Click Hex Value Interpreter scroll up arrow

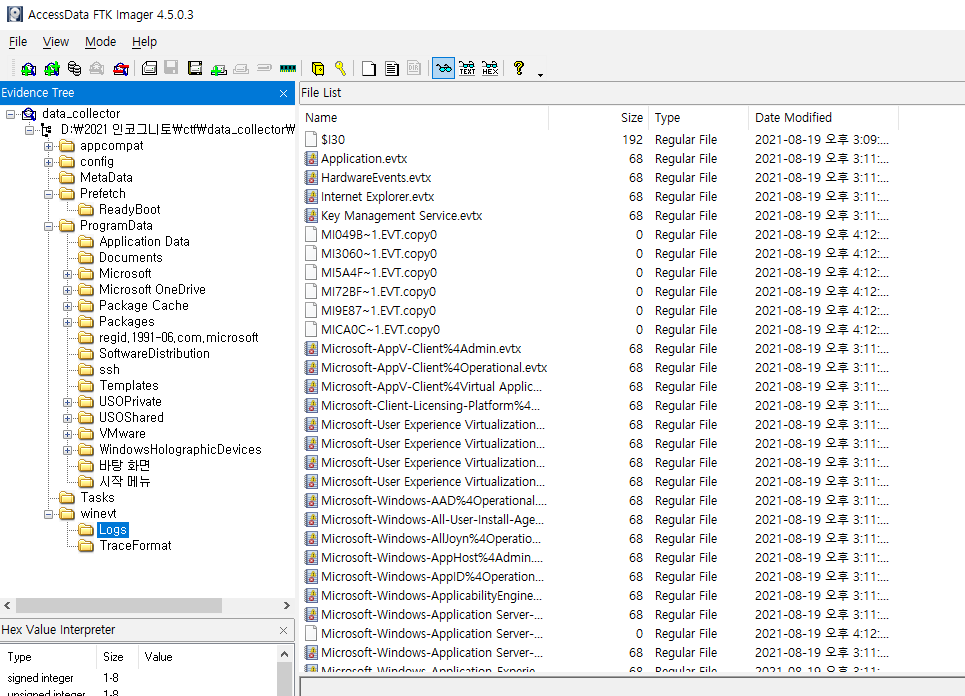point(284,654)
